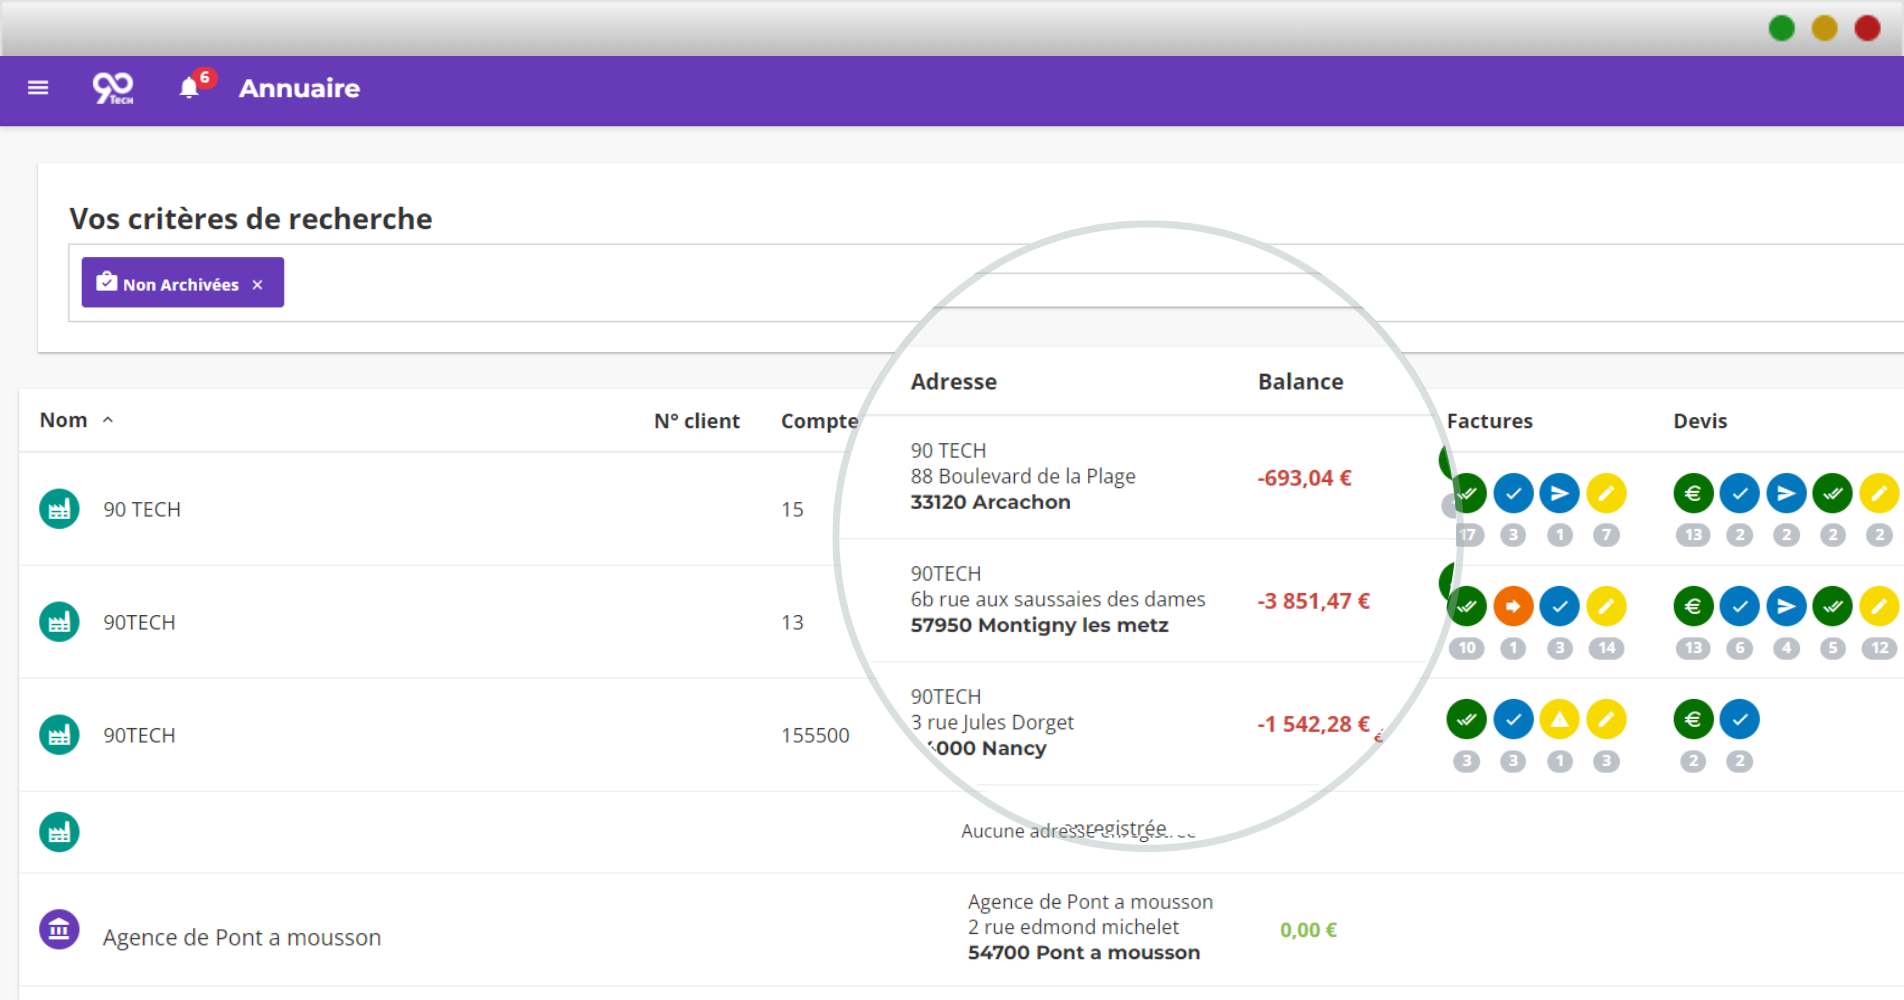Click the Vos critères de recherche heading

tap(251, 219)
